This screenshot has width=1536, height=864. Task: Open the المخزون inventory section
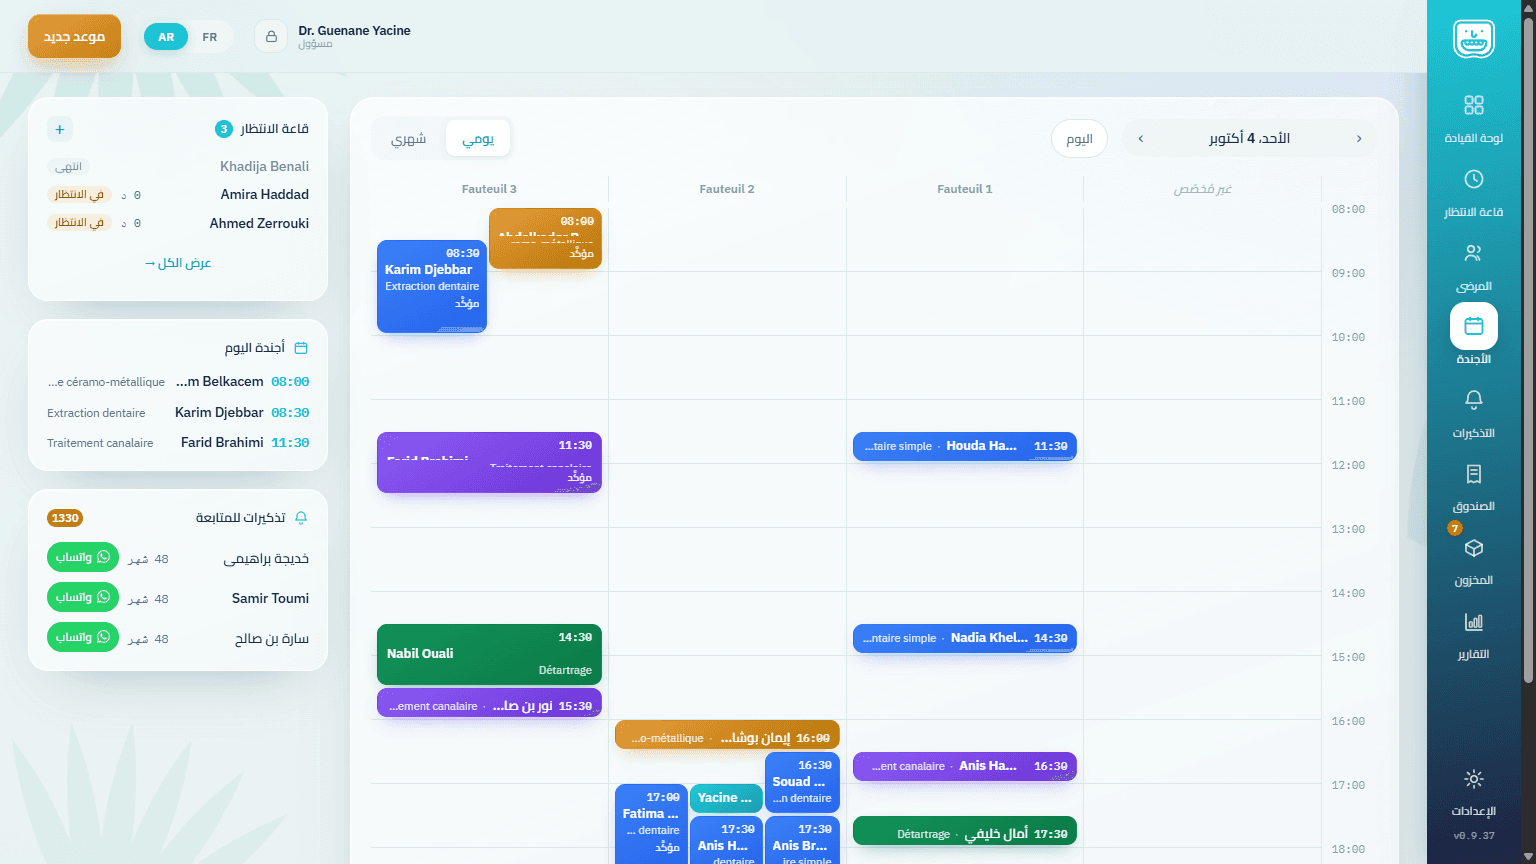(1473, 561)
